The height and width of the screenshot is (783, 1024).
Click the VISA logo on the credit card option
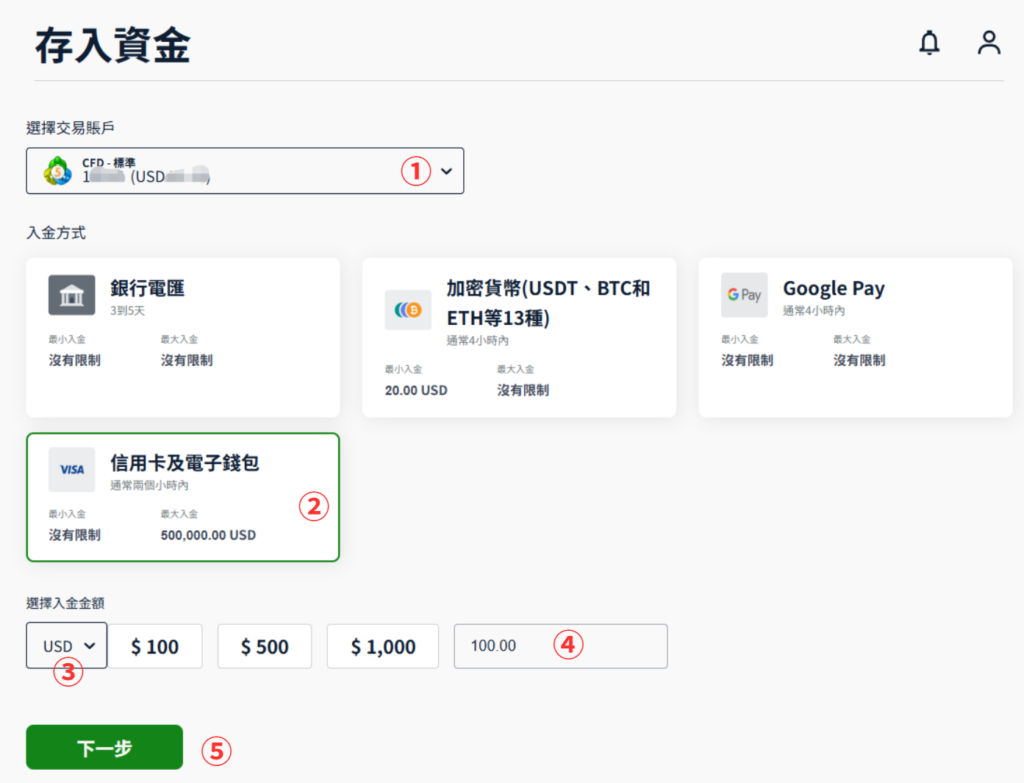[x=71, y=470]
